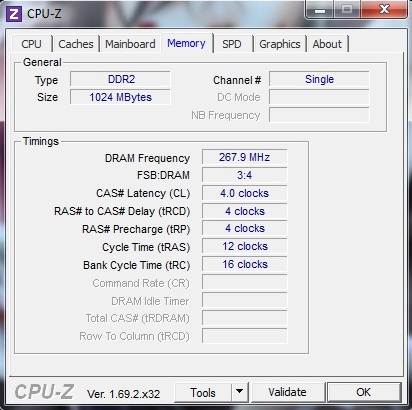Confirm with the OK button
Image resolution: width=412 pixels, height=410 pixels.
364,392
